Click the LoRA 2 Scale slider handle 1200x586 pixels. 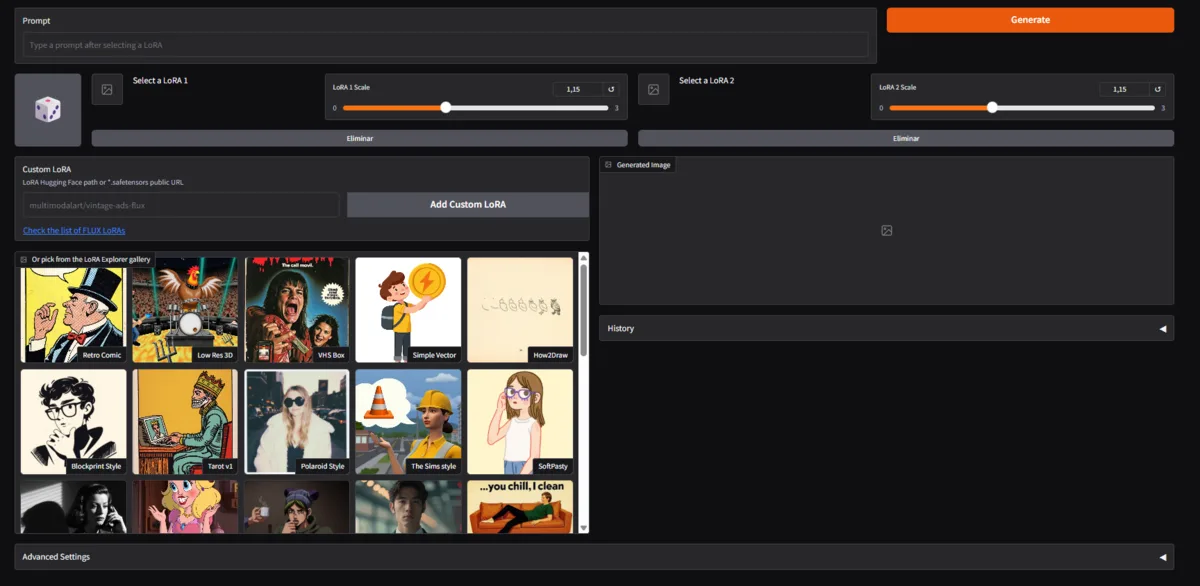tap(992, 108)
